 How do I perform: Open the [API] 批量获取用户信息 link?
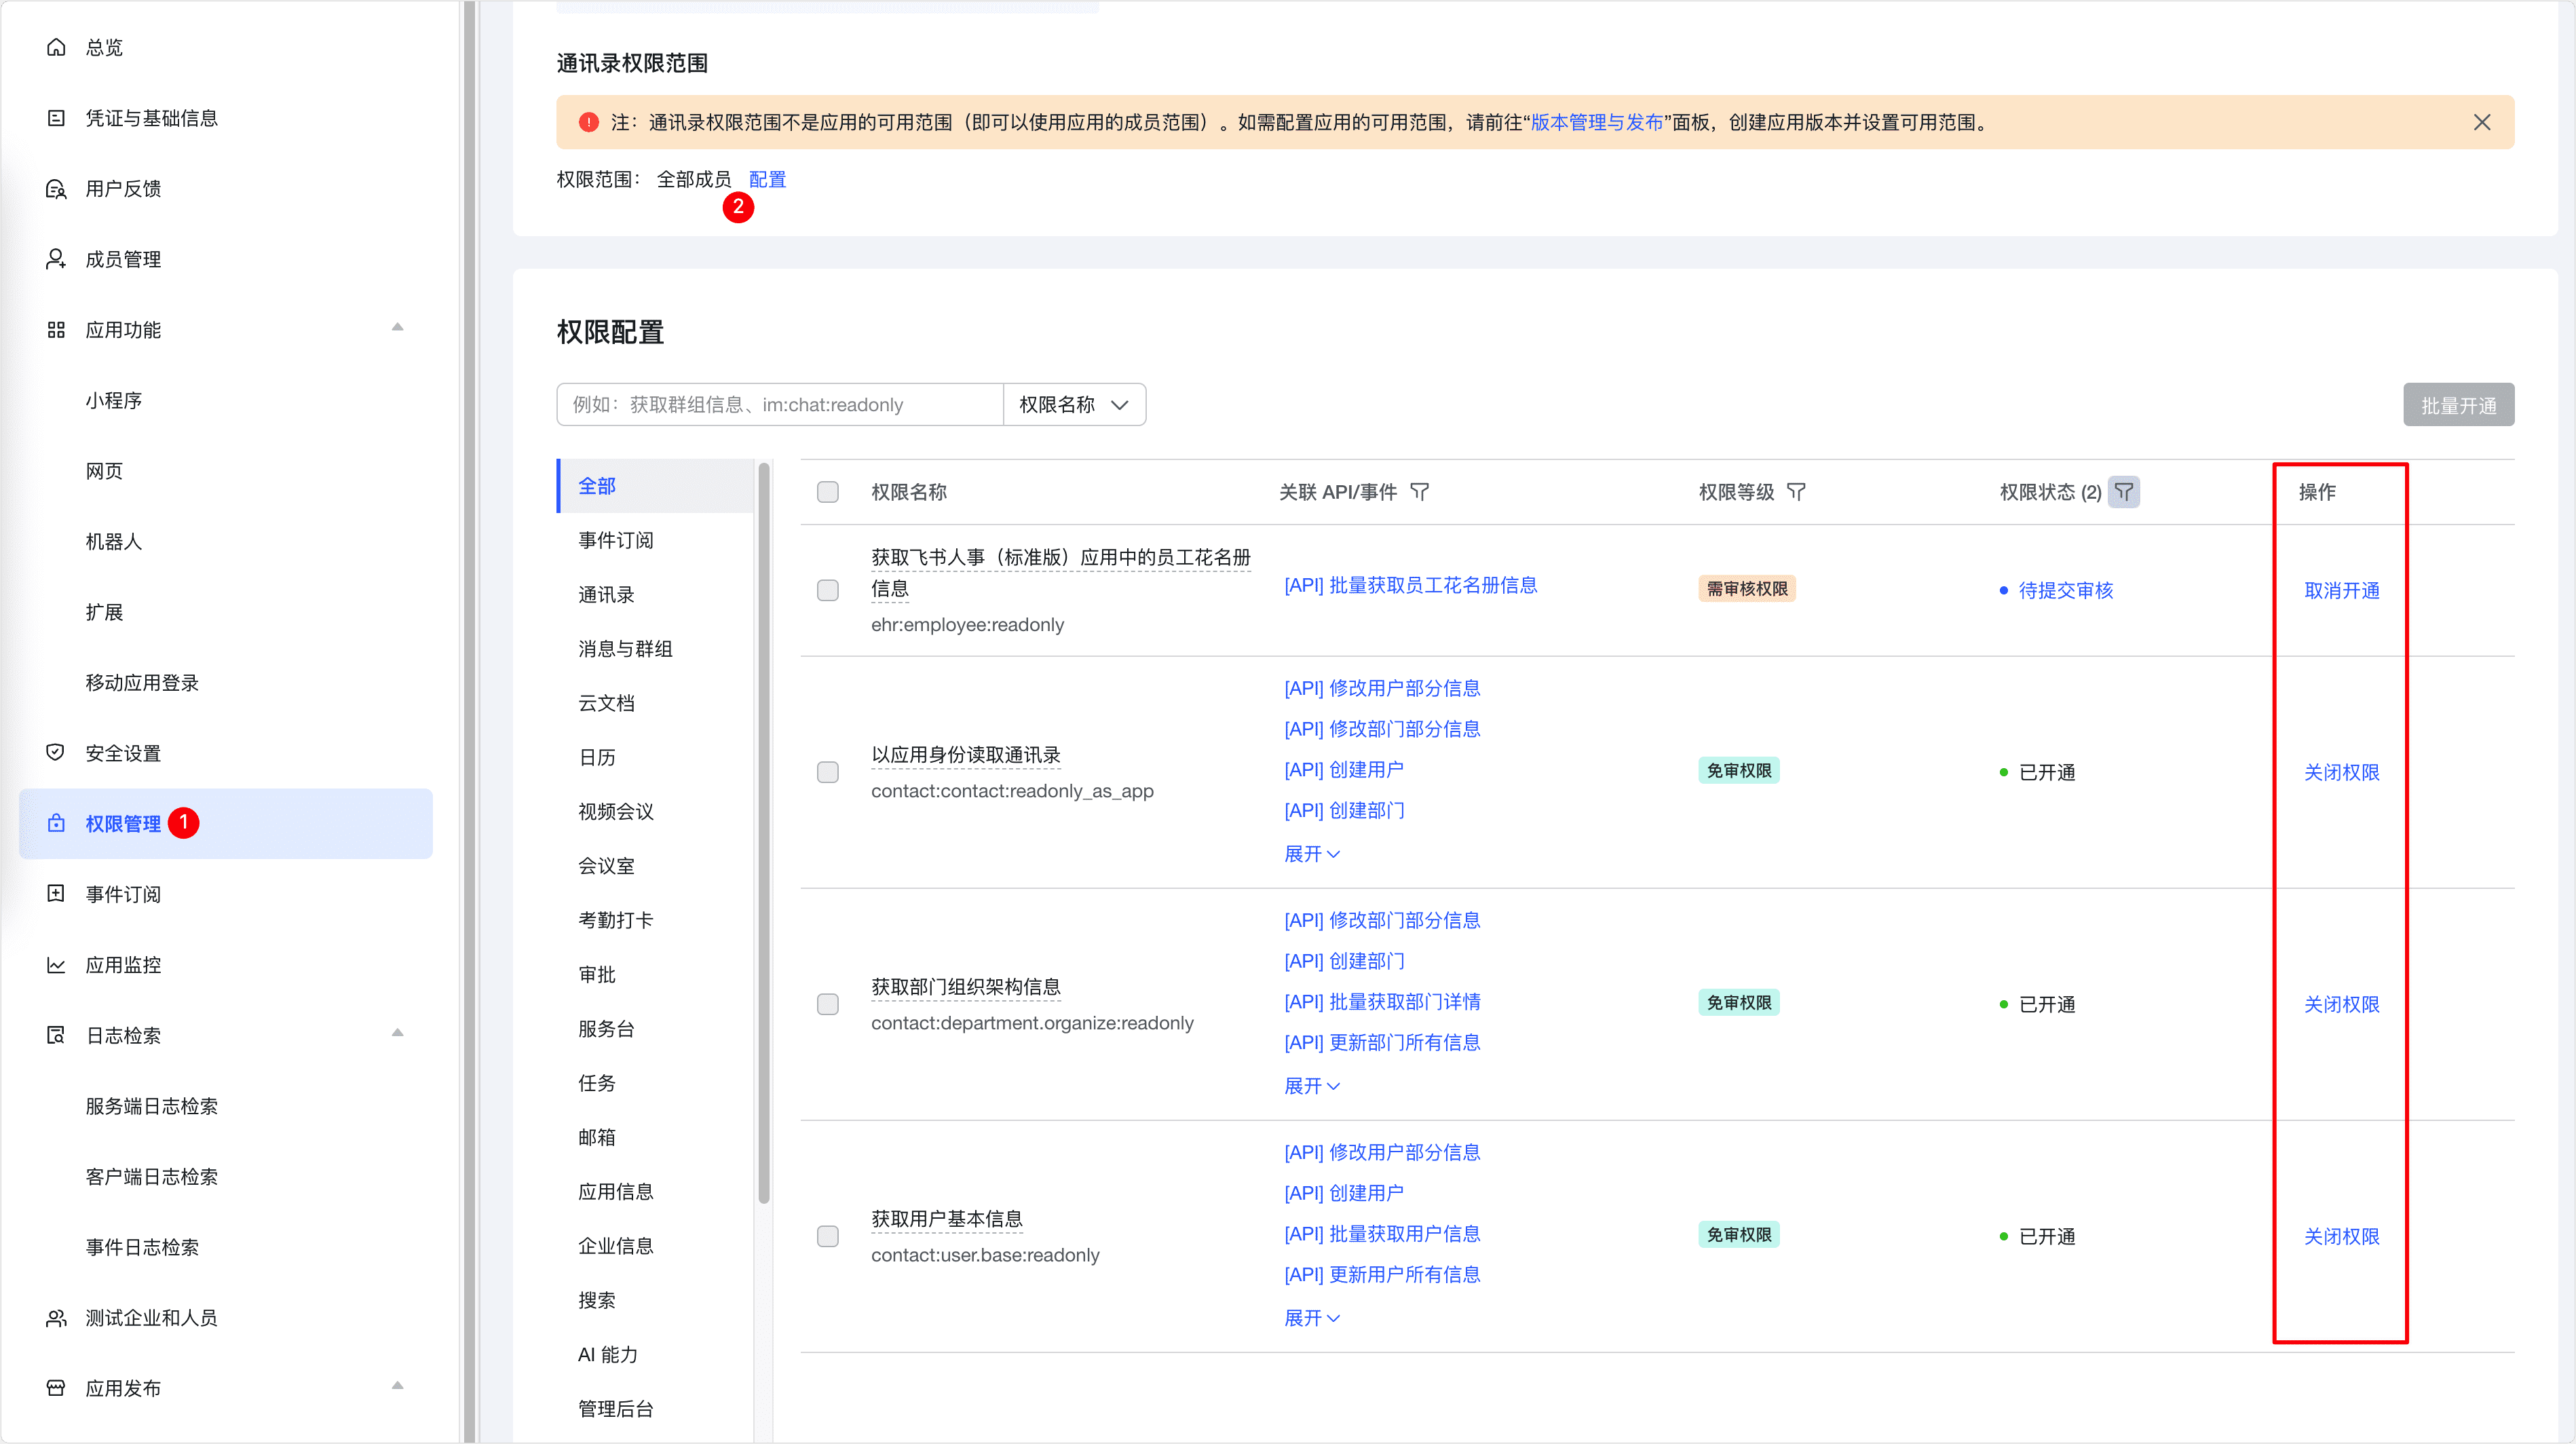pyautogui.click(x=1383, y=1234)
